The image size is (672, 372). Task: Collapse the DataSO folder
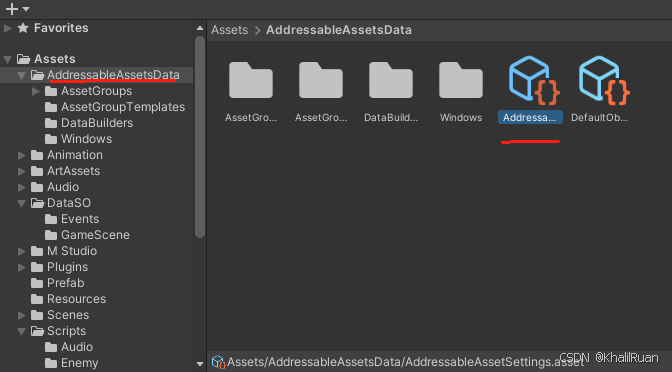tap(21, 204)
